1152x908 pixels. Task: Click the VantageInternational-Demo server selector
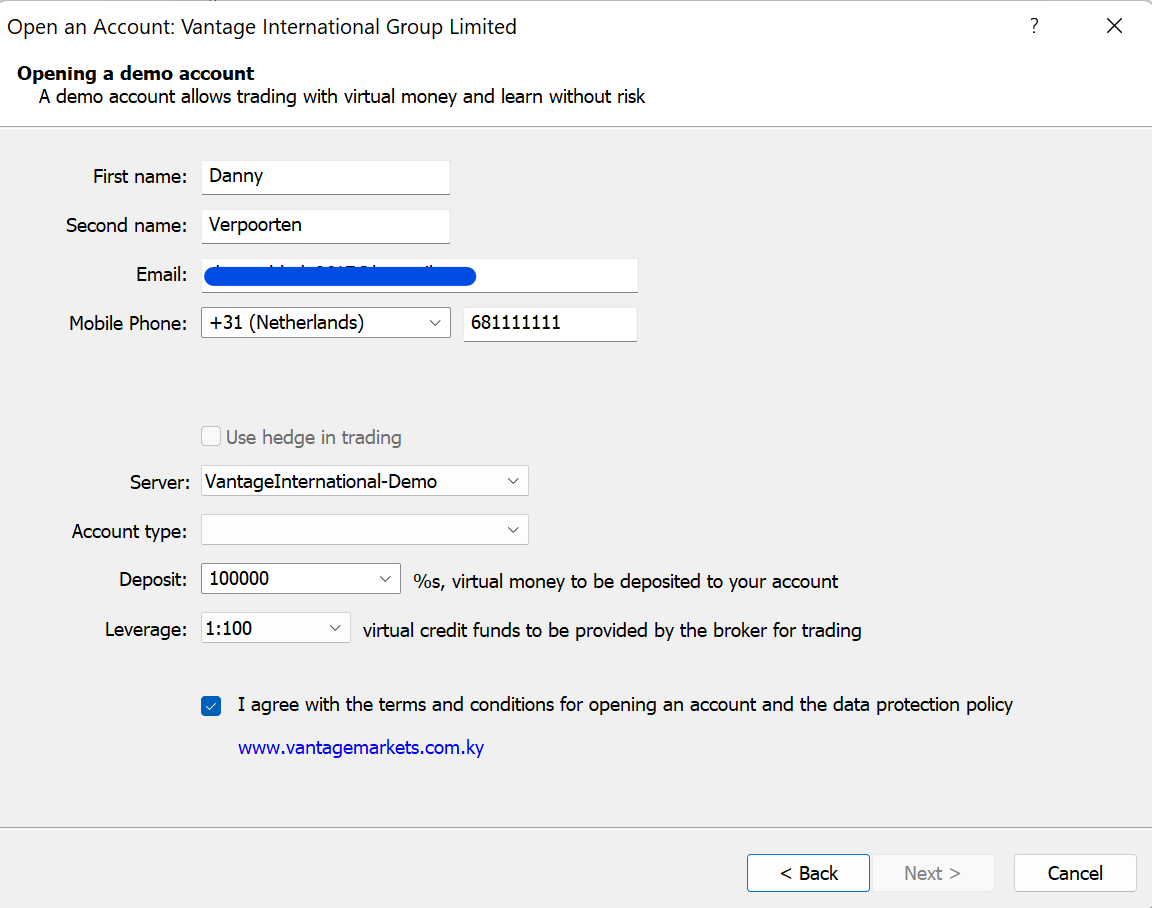(x=364, y=480)
